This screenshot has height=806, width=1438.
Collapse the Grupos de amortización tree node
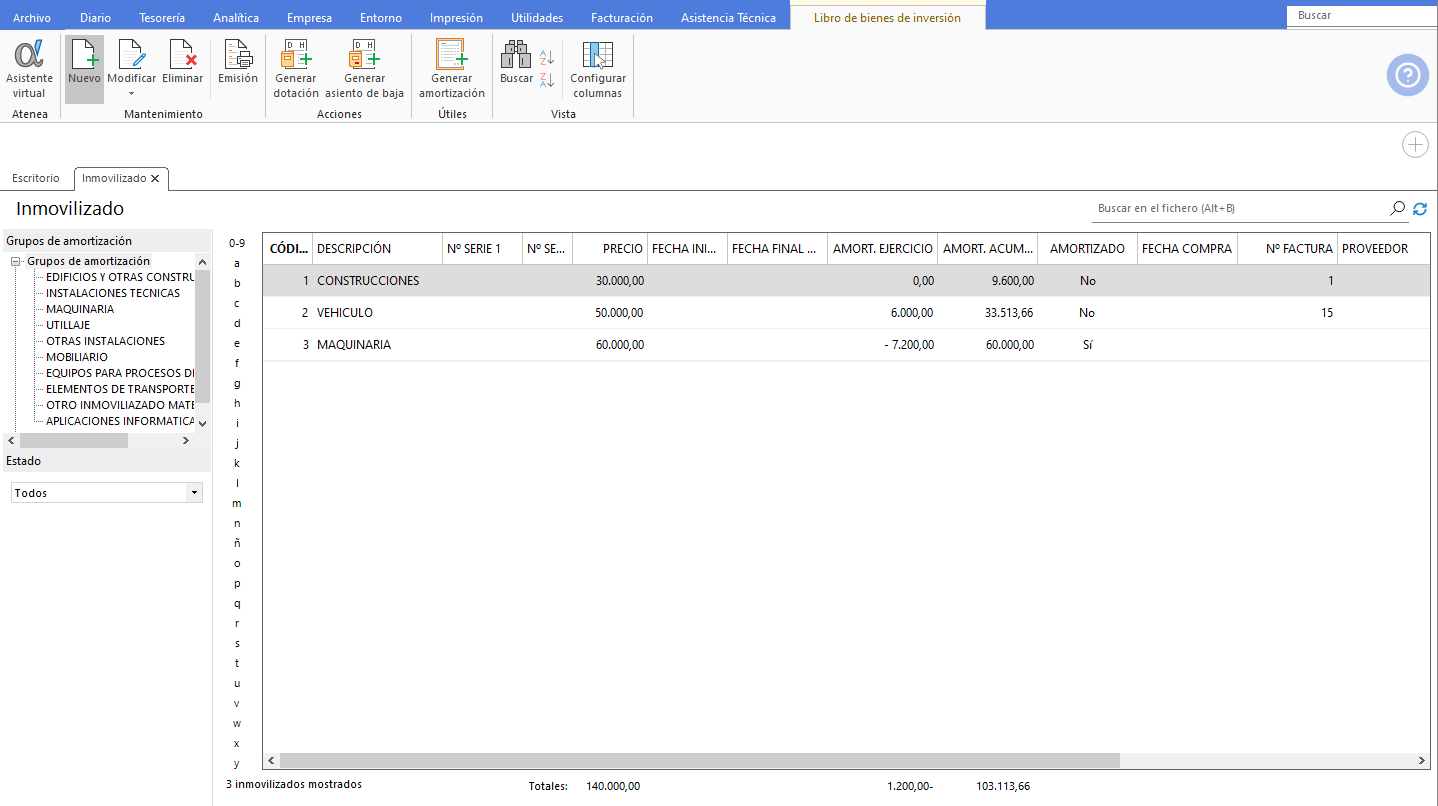16,261
